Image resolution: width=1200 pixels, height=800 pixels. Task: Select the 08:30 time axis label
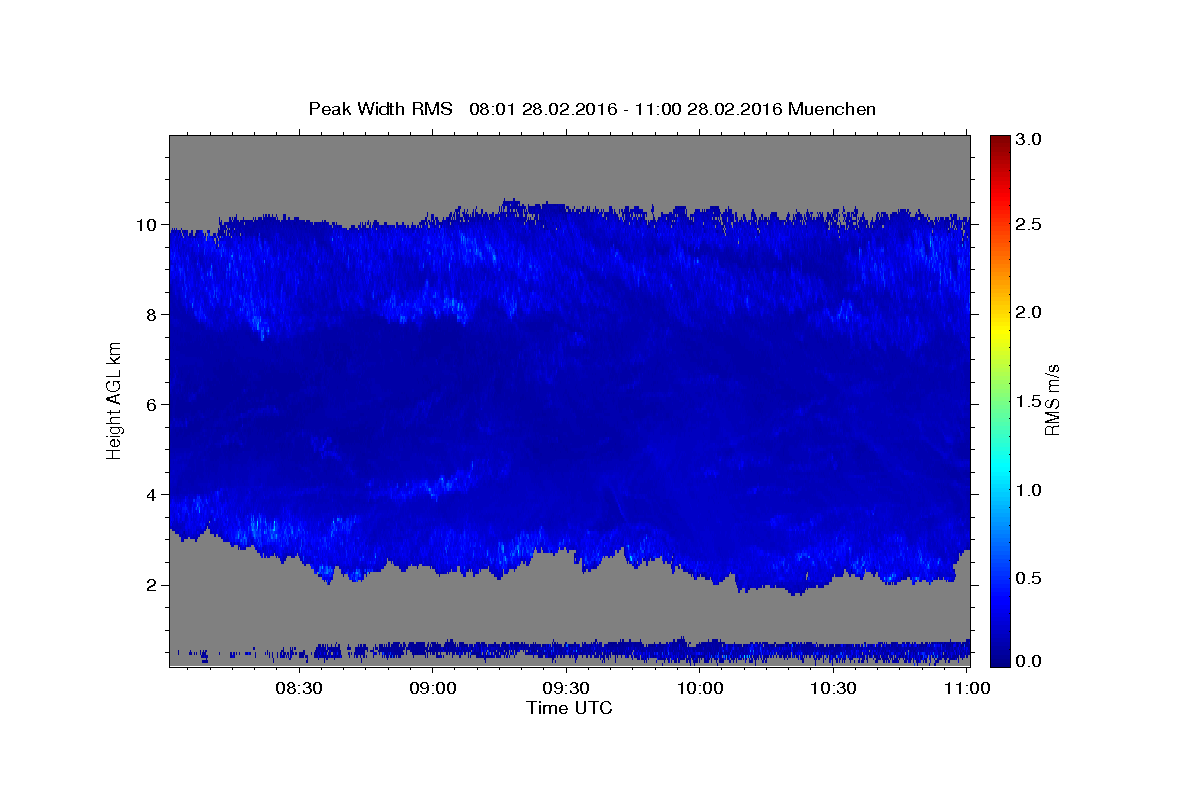[298, 688]
